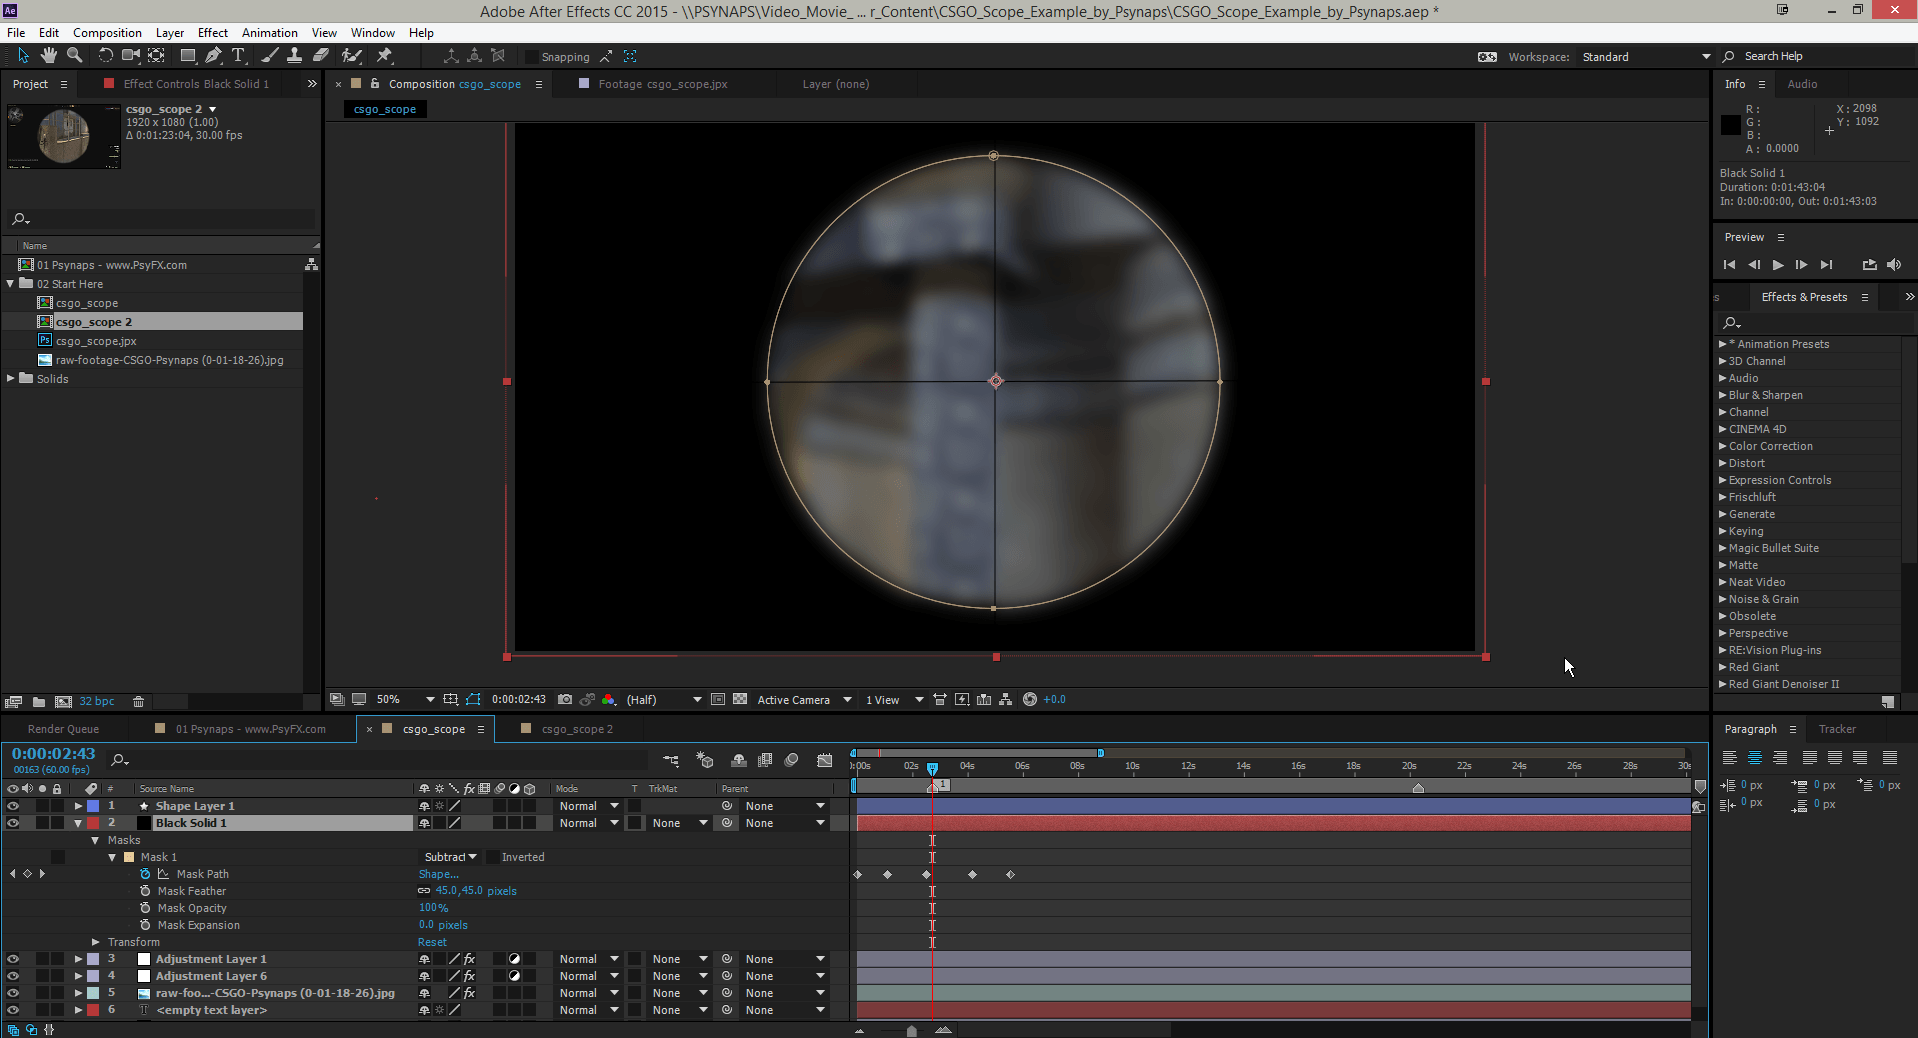Expand the Blur & Sharpen effects category
1918x1038 pixels.
coord(1722,395)
